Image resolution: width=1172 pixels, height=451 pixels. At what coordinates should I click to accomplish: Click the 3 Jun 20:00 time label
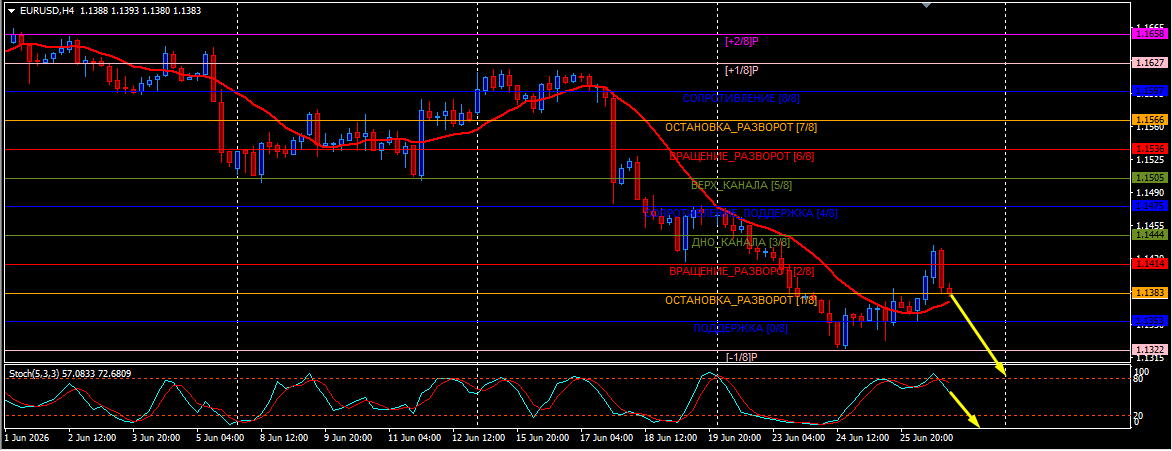(157, 436)
